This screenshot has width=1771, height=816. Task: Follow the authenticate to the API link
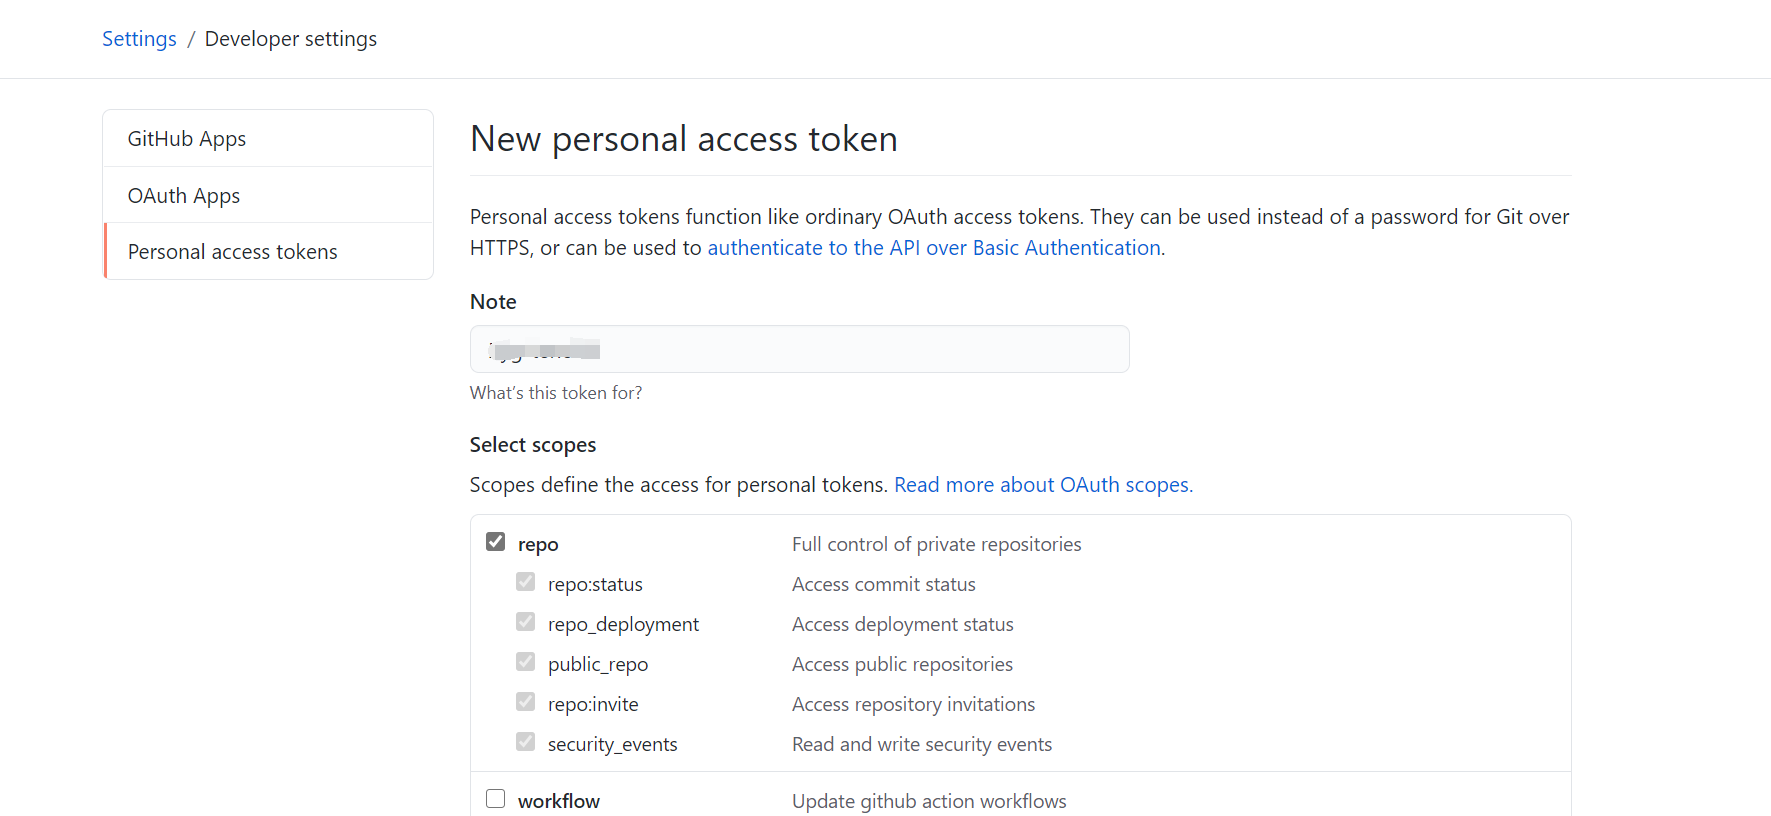934,248
